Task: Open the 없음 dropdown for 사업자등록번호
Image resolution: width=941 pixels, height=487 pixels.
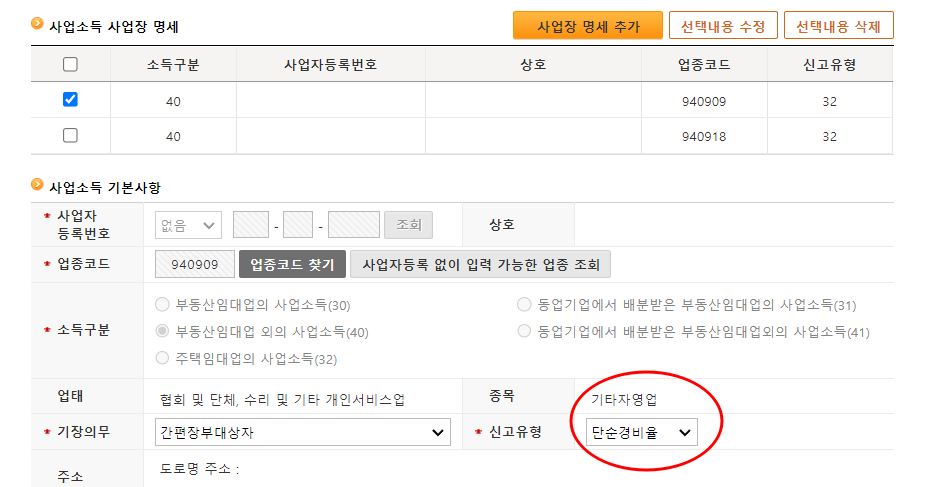Action: pyautogui.click(x=188, y=225)
